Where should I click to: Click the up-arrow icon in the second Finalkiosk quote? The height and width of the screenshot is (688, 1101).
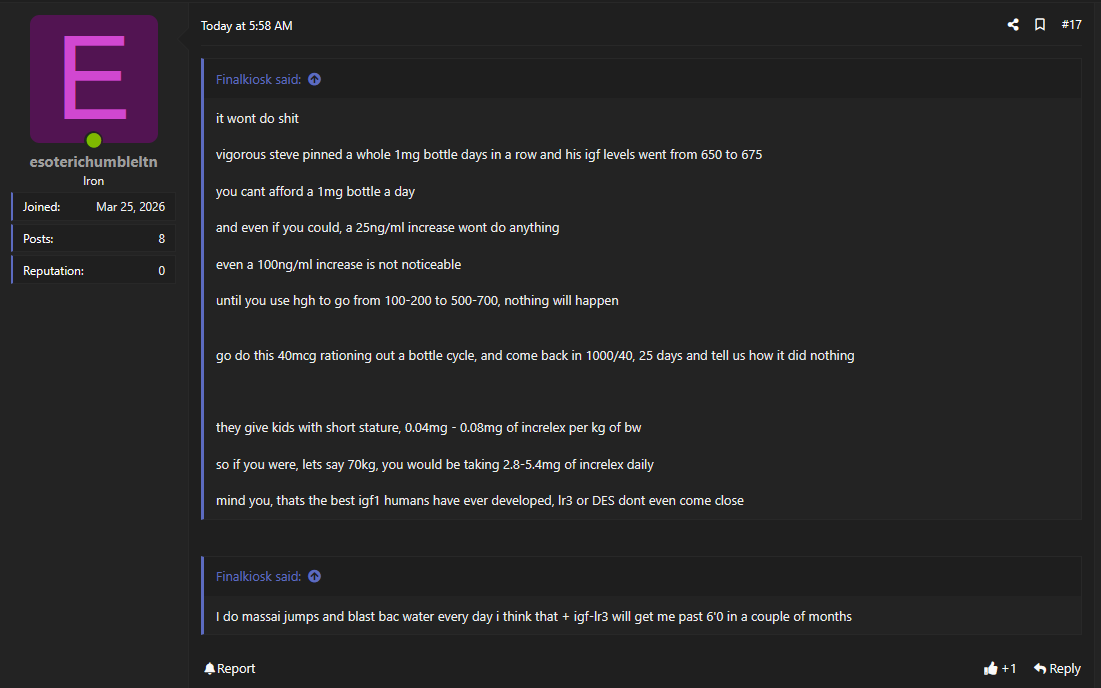click(315, 577)
